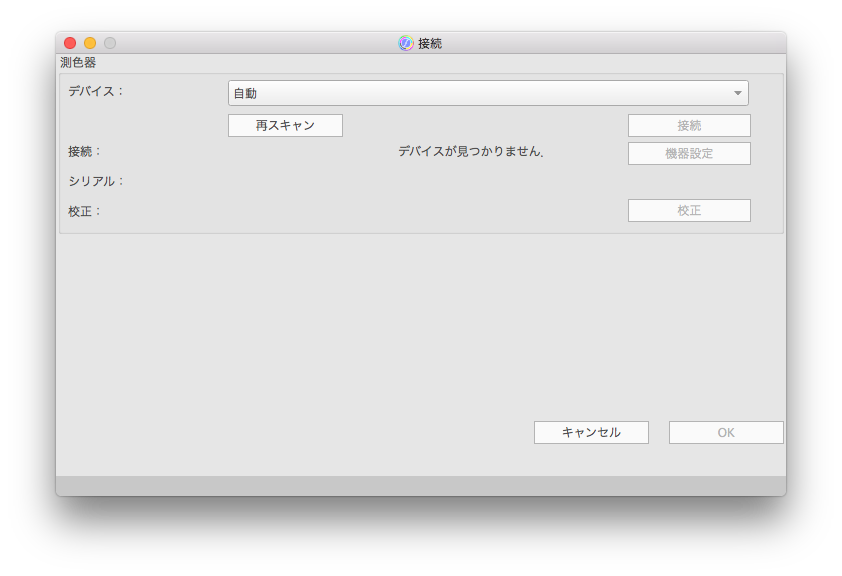Click the 接続: row label on left
The width and height of the screenshot is (842, 576).
pyautogui.click(x=84, y=152)
